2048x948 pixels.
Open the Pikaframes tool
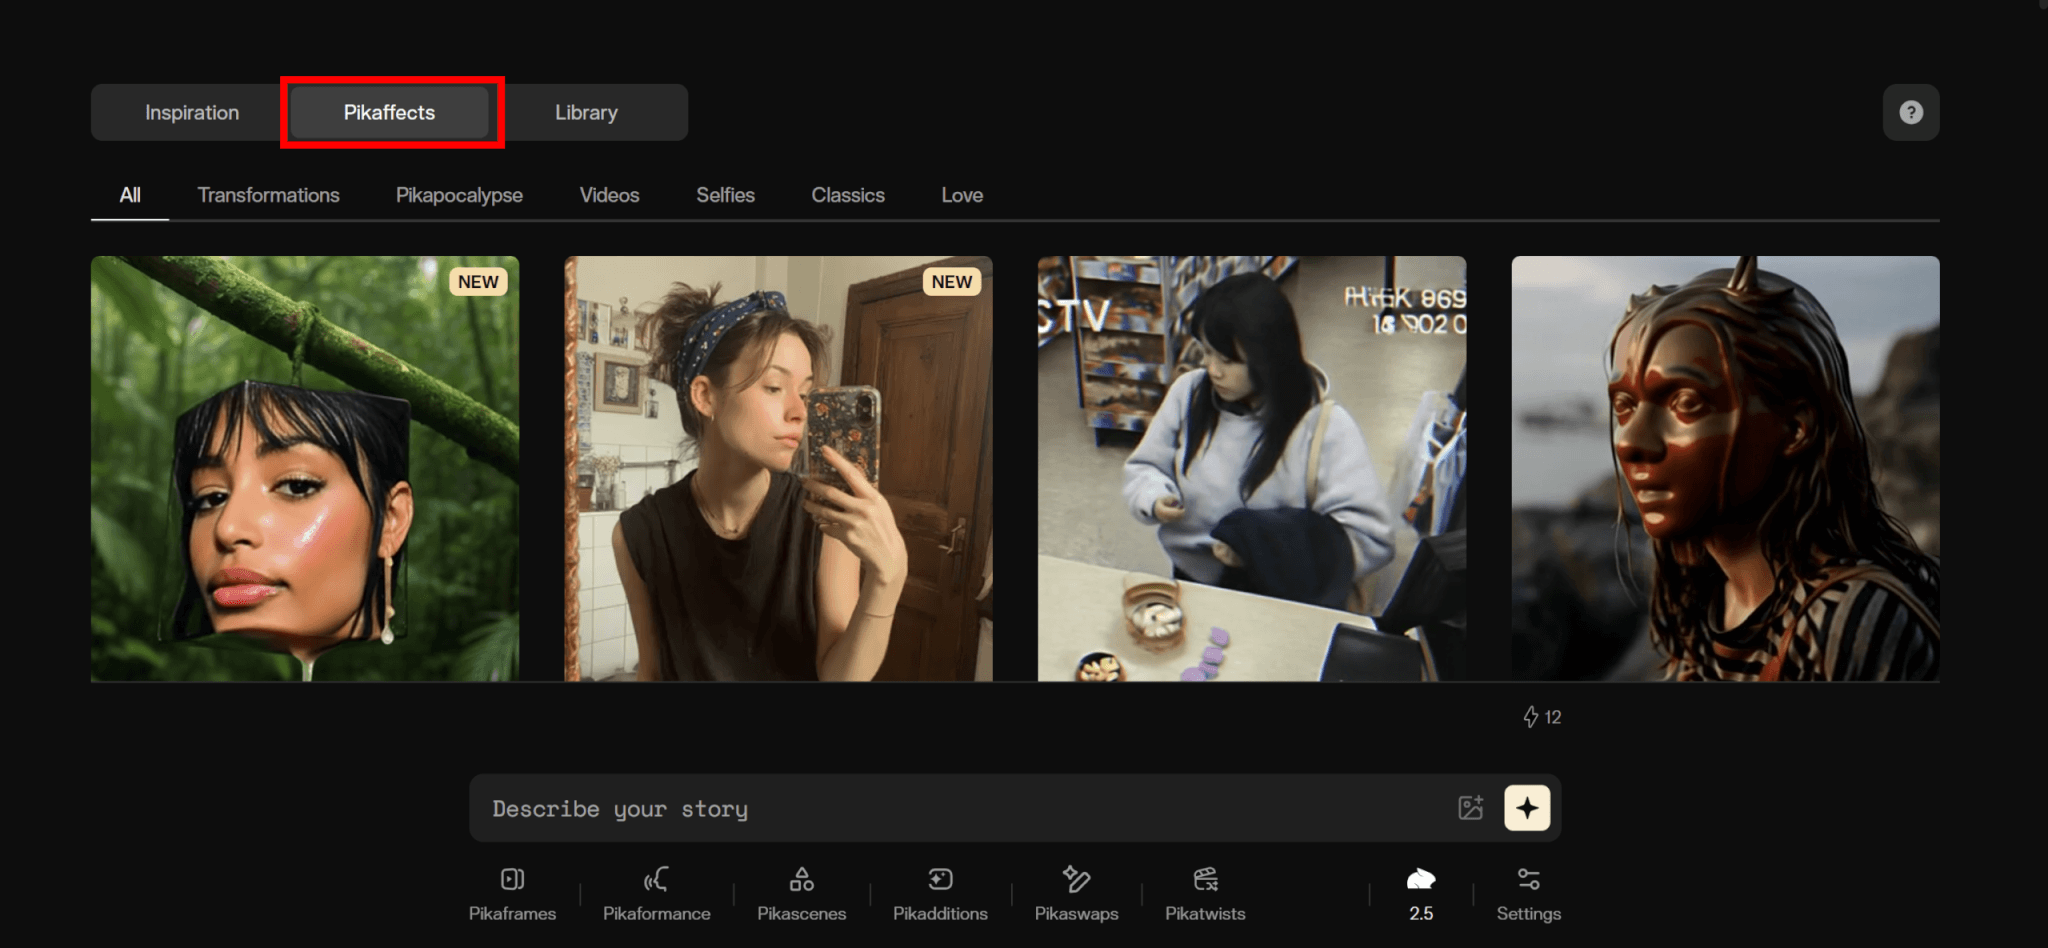[512, 893]
